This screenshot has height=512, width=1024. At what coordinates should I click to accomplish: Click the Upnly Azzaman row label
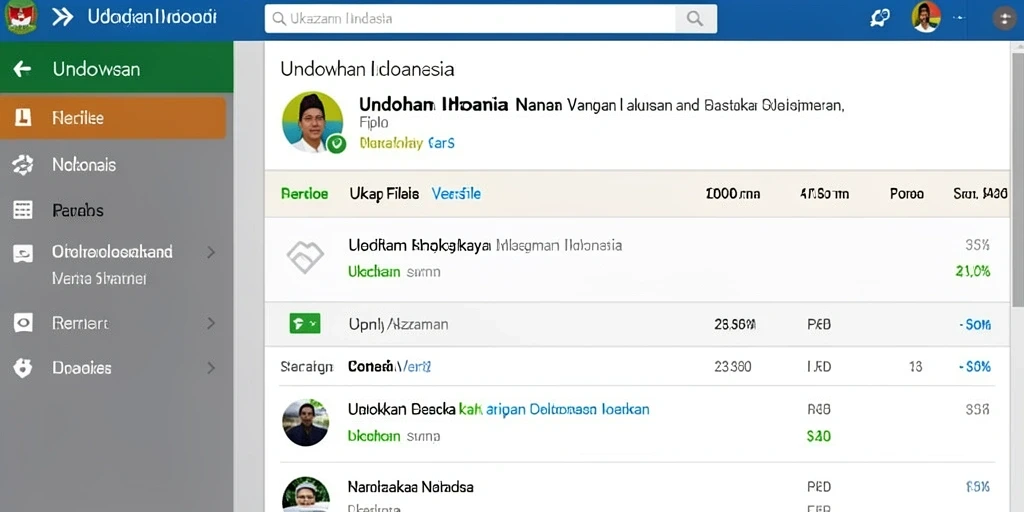398,323
